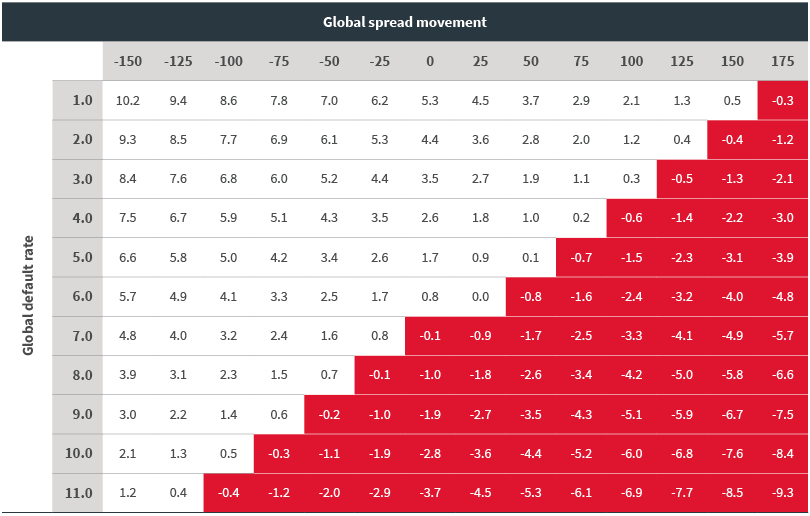The width and height of the screenshot is (810, 516).
Task: Click the 8.0 default rate row header
Action: [81, 375]
